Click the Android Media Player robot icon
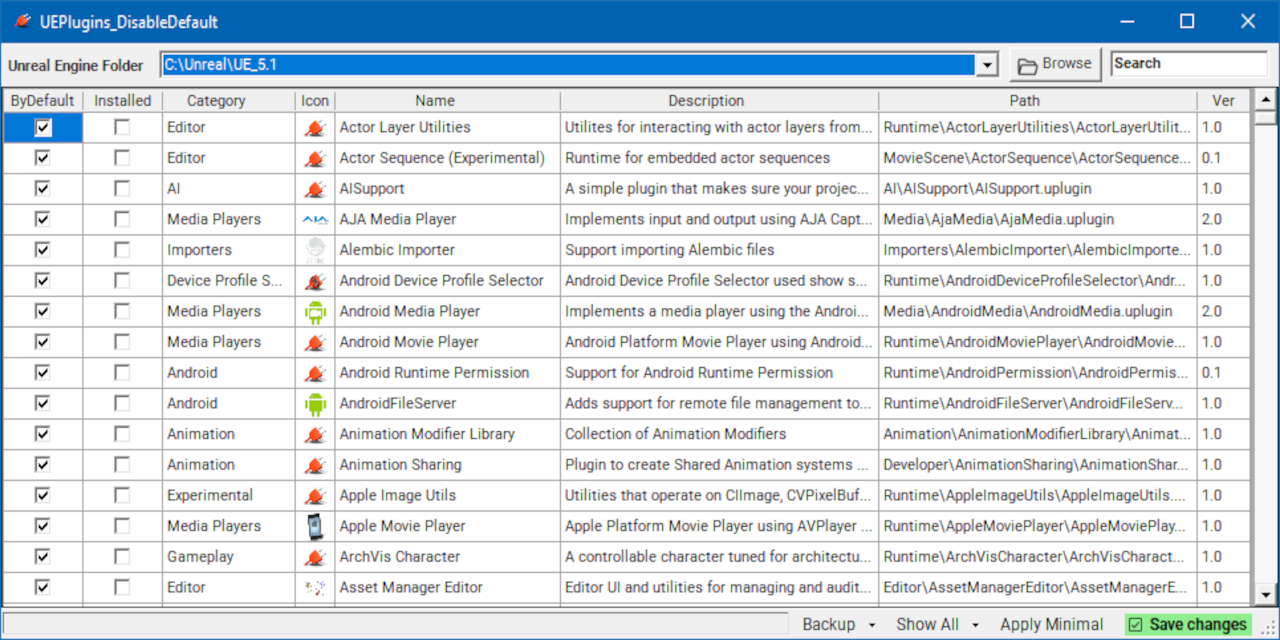The image size is (1280, 640). click(315, 311)
